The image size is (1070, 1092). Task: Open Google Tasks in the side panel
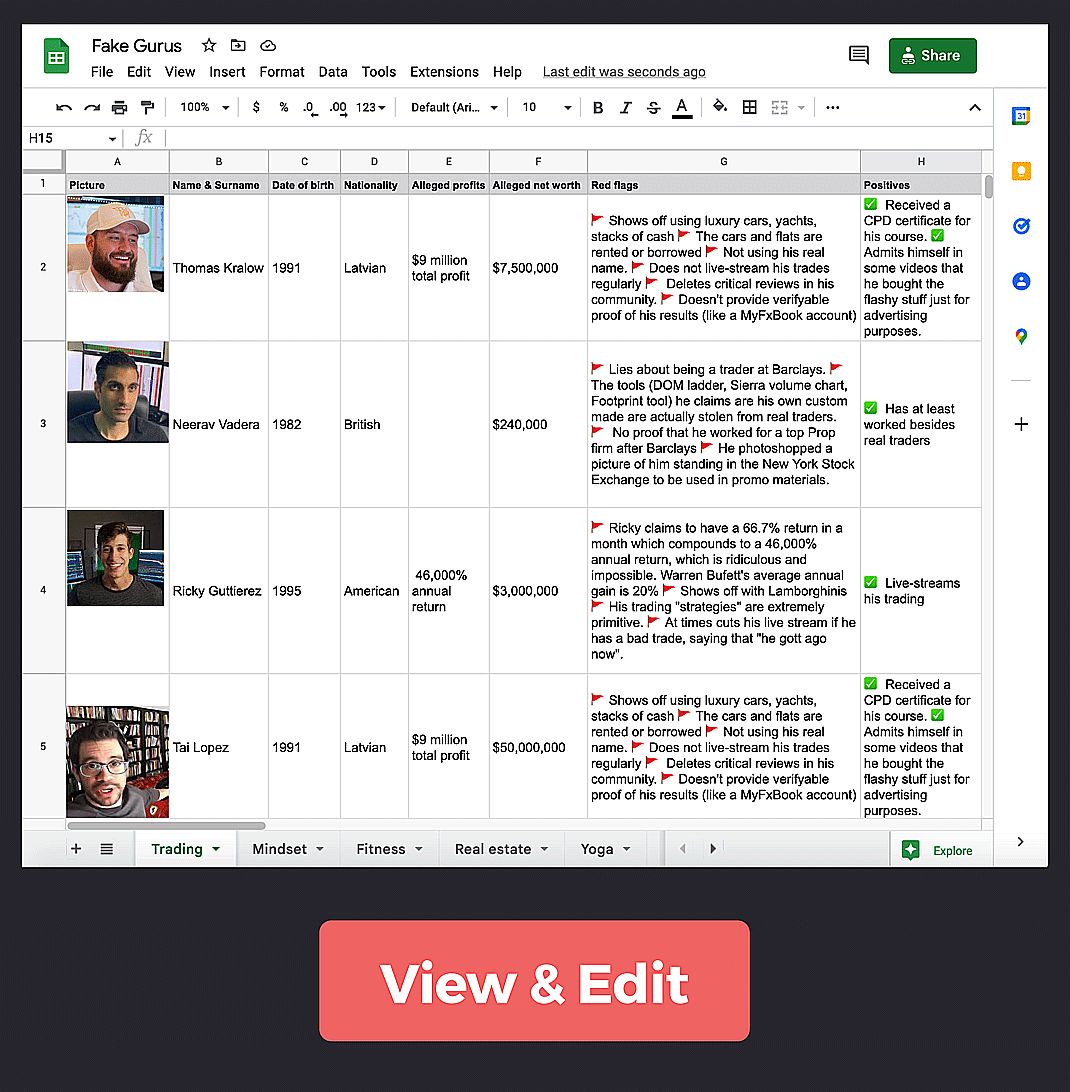click(1021, 226)
